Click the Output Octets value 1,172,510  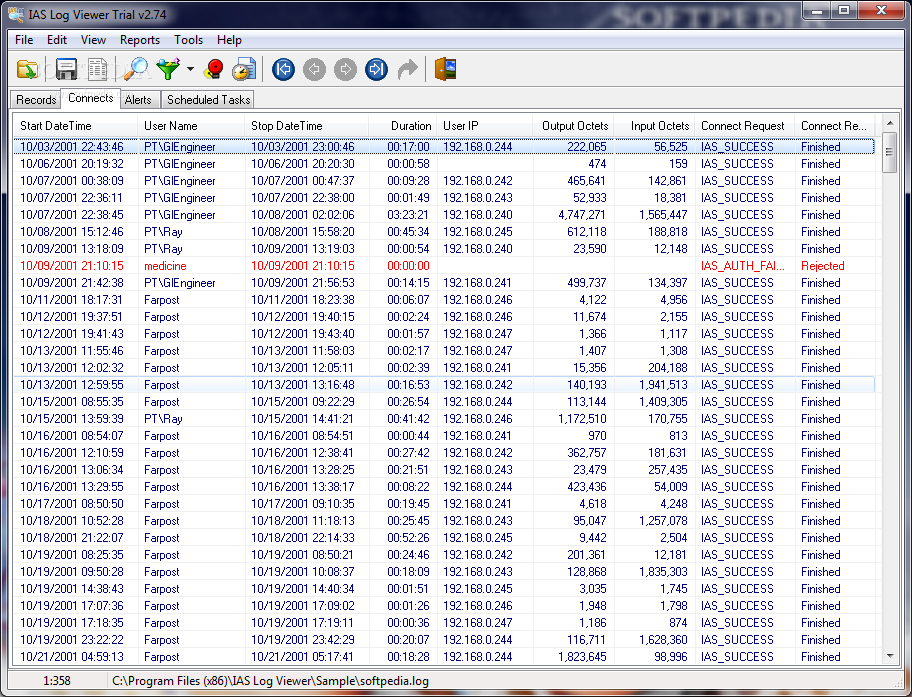582,419
